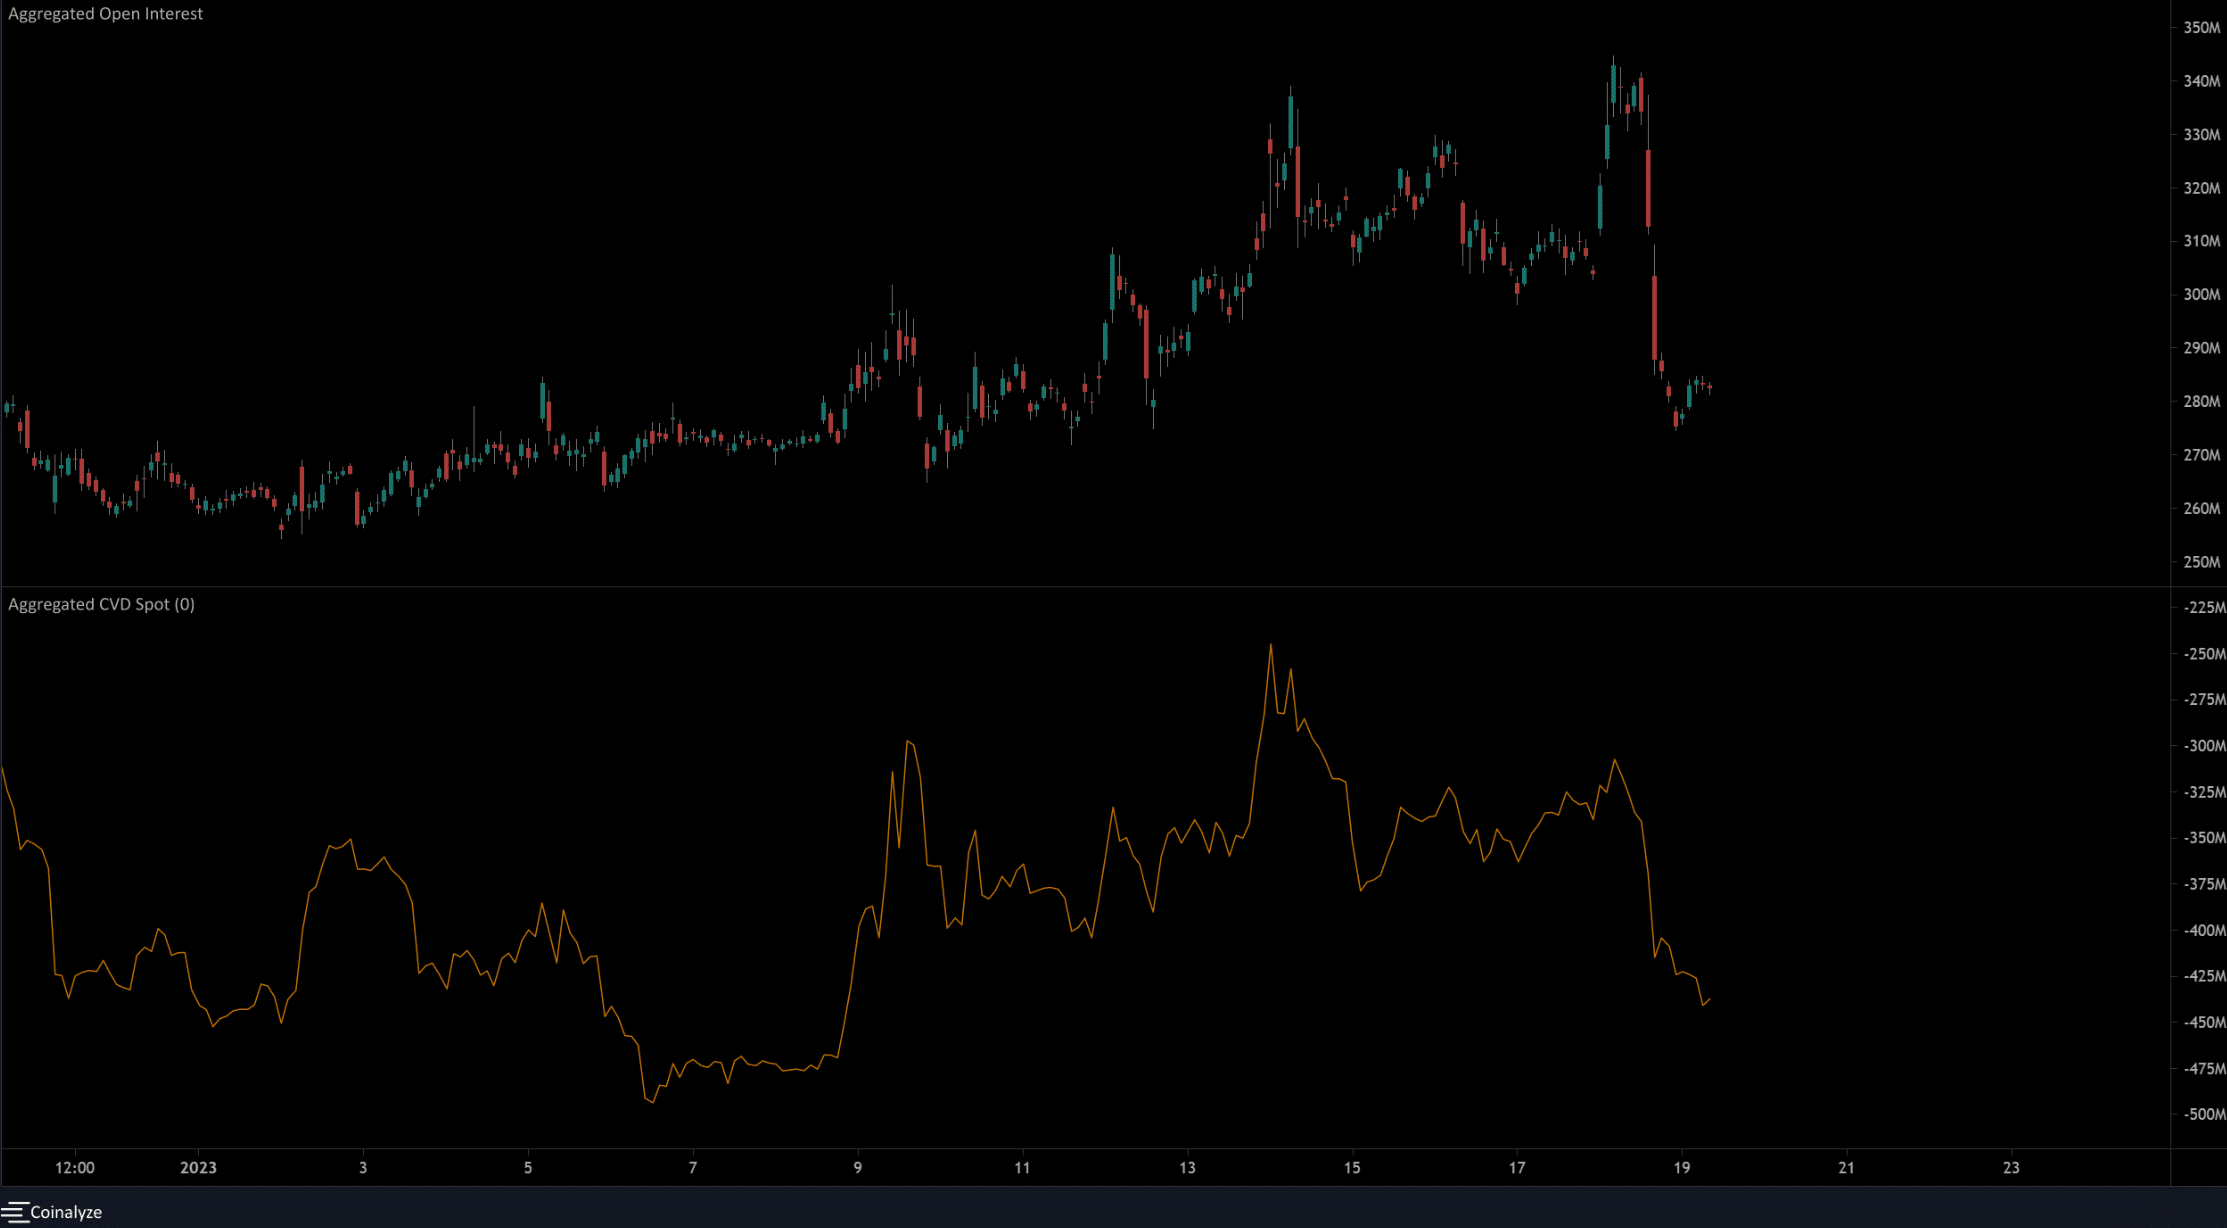Click the 260M open interest axis label
The image size is (2227, 1228).
click(2201, 508)
